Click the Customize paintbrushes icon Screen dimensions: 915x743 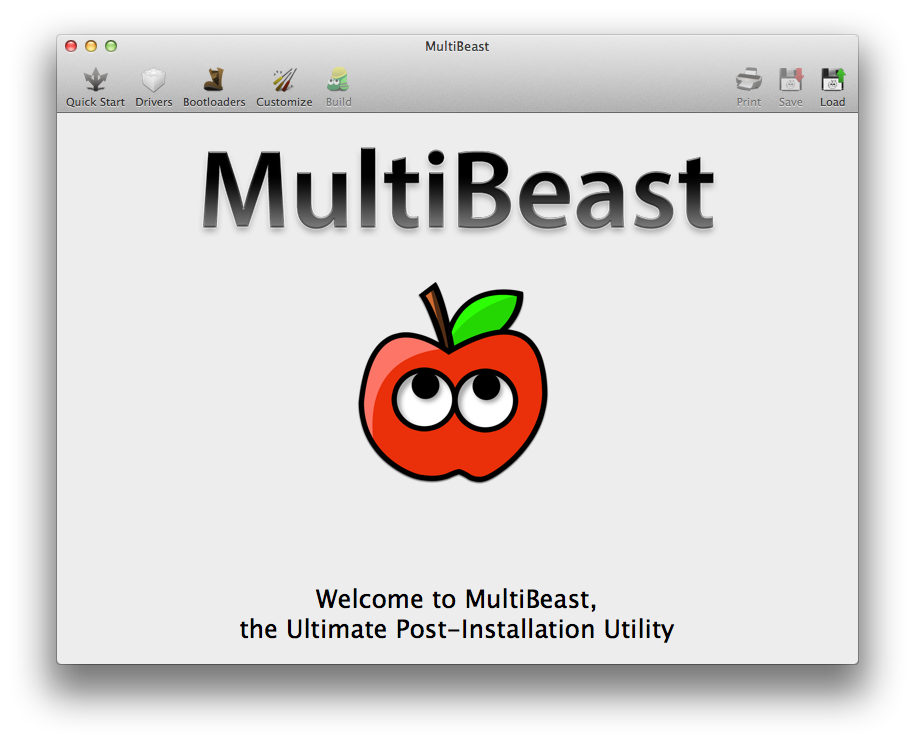click(x=284, y=81)
